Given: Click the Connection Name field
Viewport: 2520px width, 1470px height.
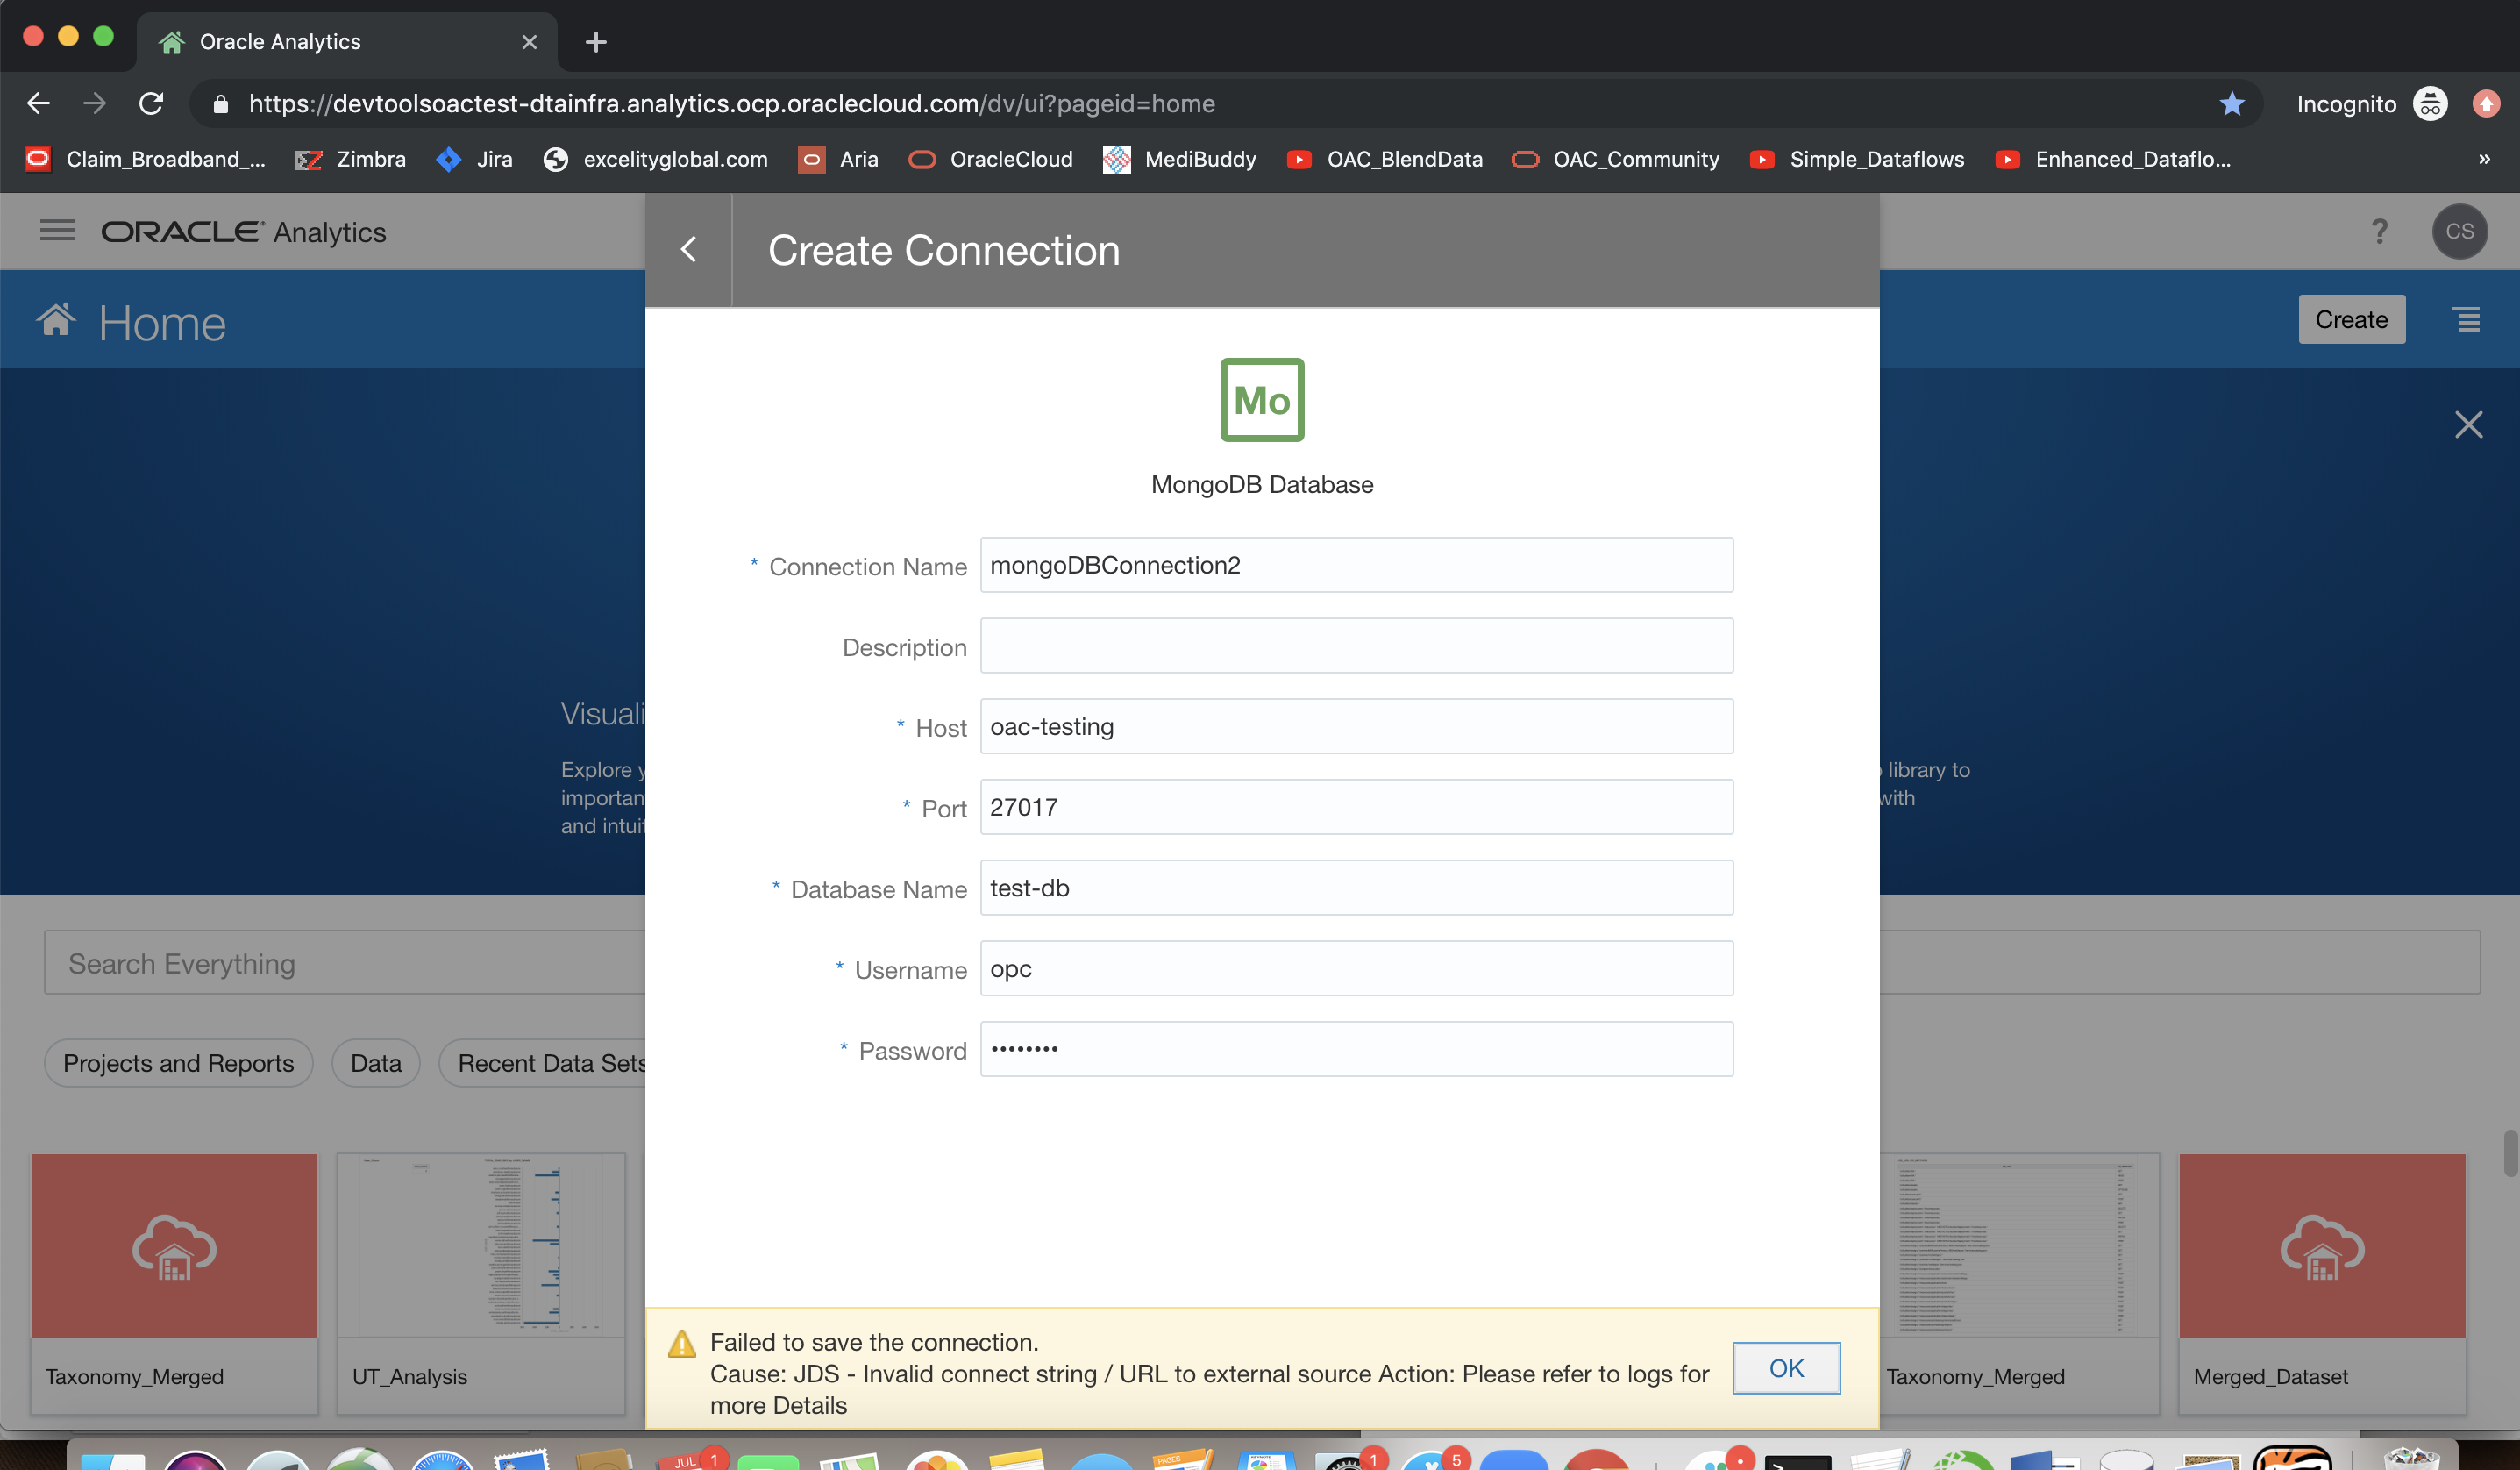Looking at the screenshot, I should 1356,565.
